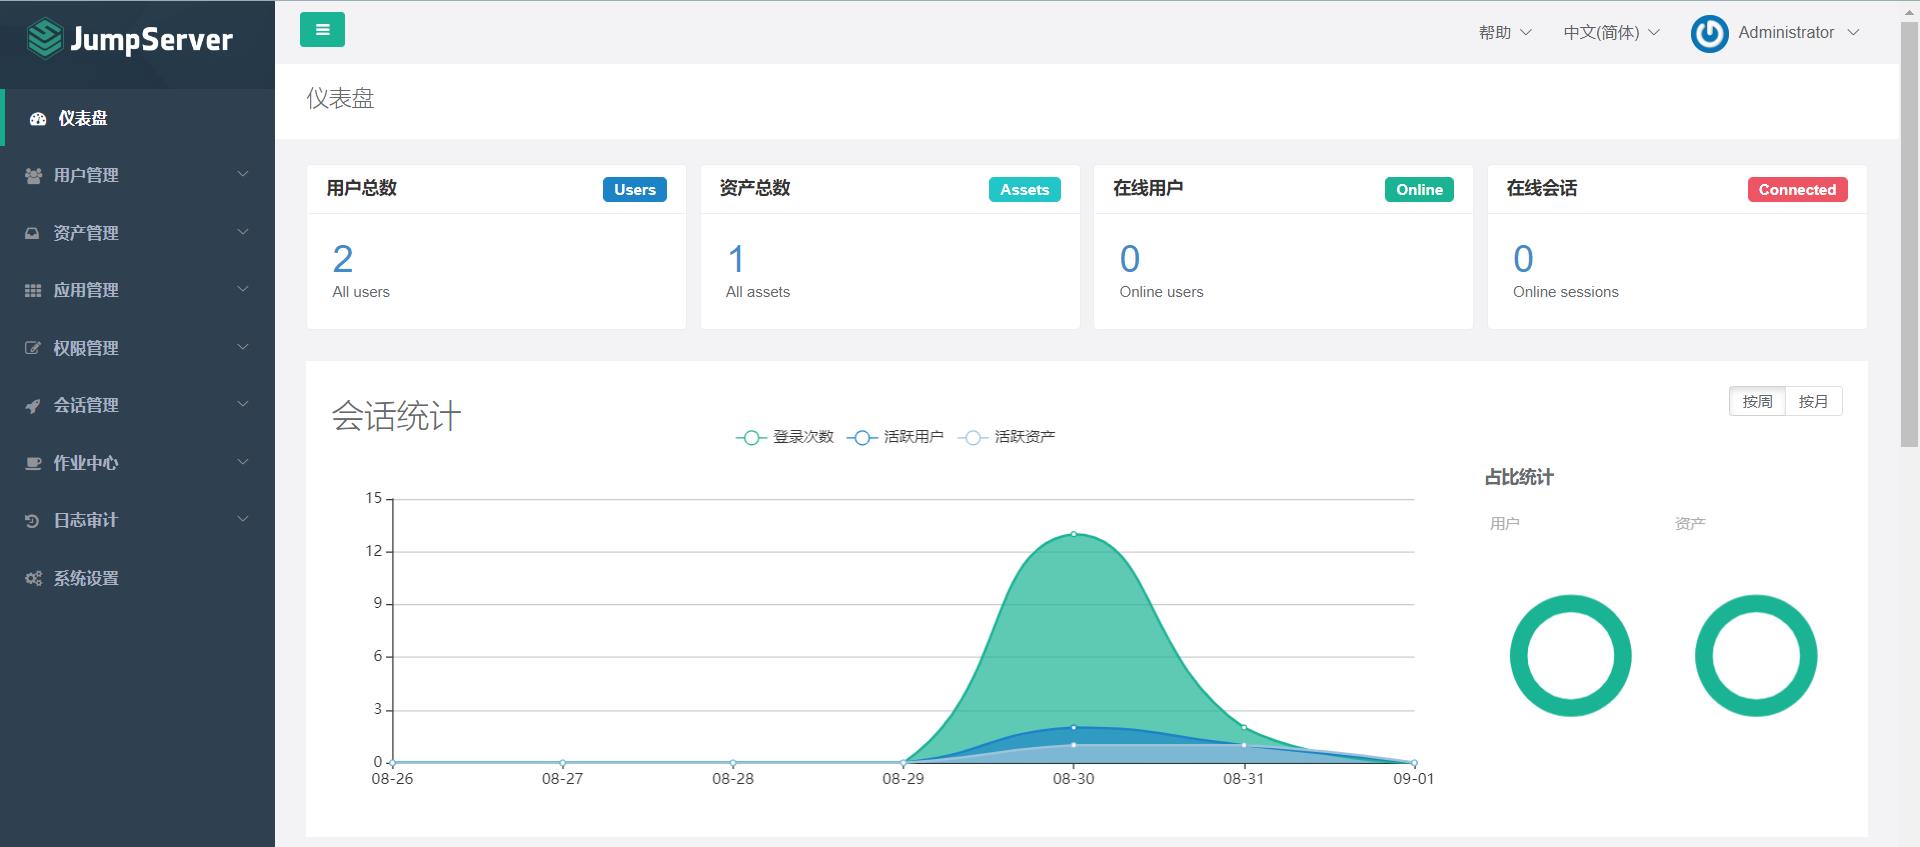This screenshot has width=1920, height=847.
Task: Click the teal Assets badge
Action: 1025,190
